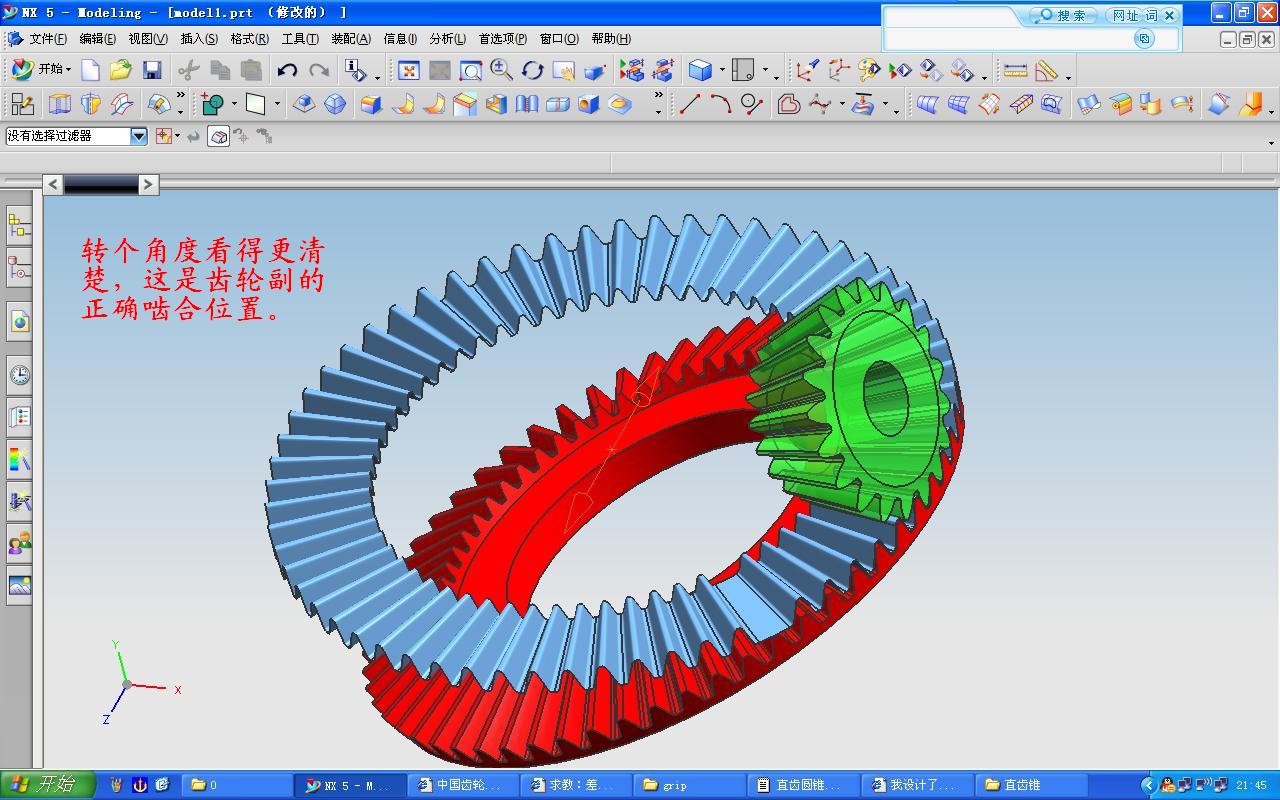Click the Sketch icon in the second toolbar

pyautogui.click(x=22, y=104)
